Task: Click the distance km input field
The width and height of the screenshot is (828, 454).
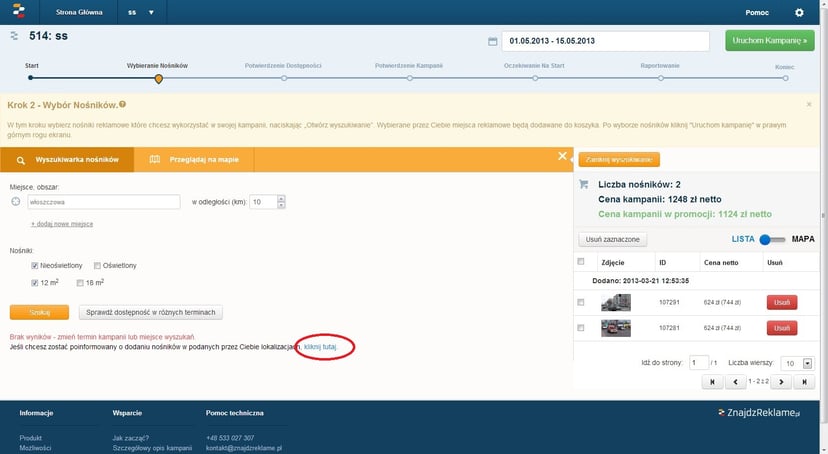Action: click(x=264, y=202)
